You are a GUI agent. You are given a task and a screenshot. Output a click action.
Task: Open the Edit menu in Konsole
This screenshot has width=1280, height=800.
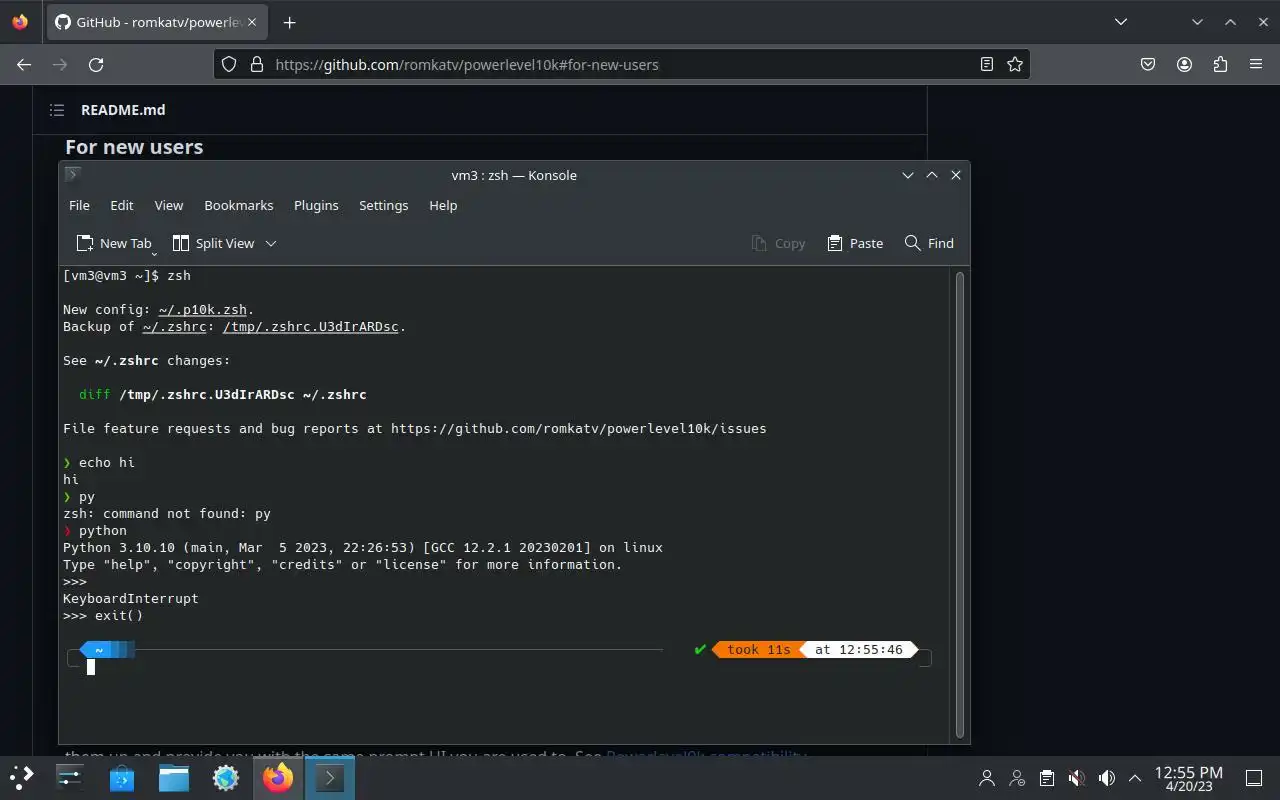(x=122, y=205)
